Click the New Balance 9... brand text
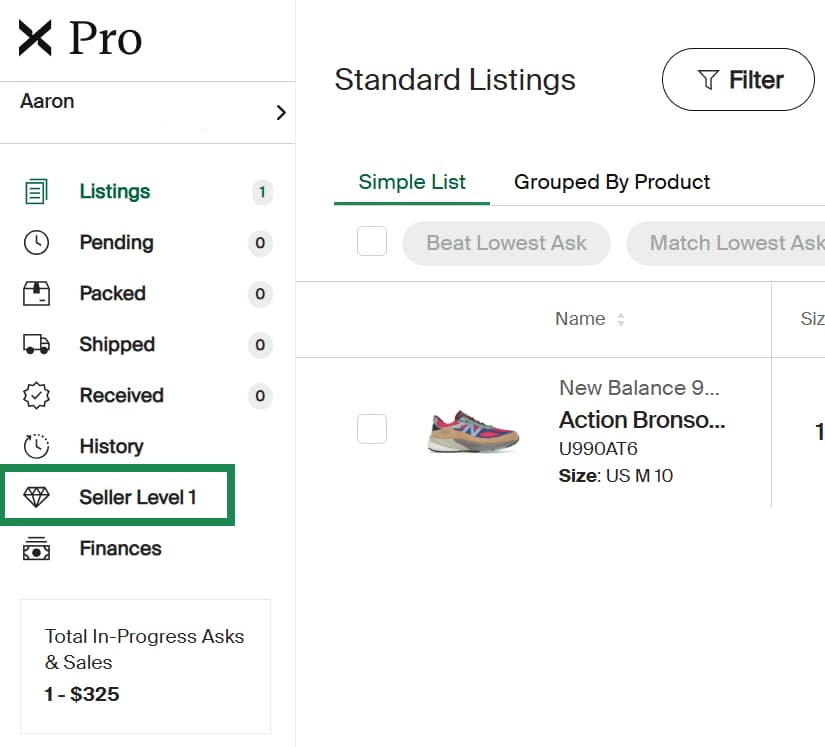 [x=639, y=388]
